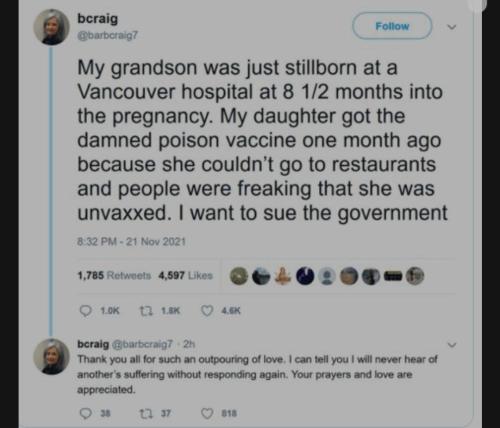Click the bcraig display name at top
The height and width of the screenshot is (428, 500).
98,18
